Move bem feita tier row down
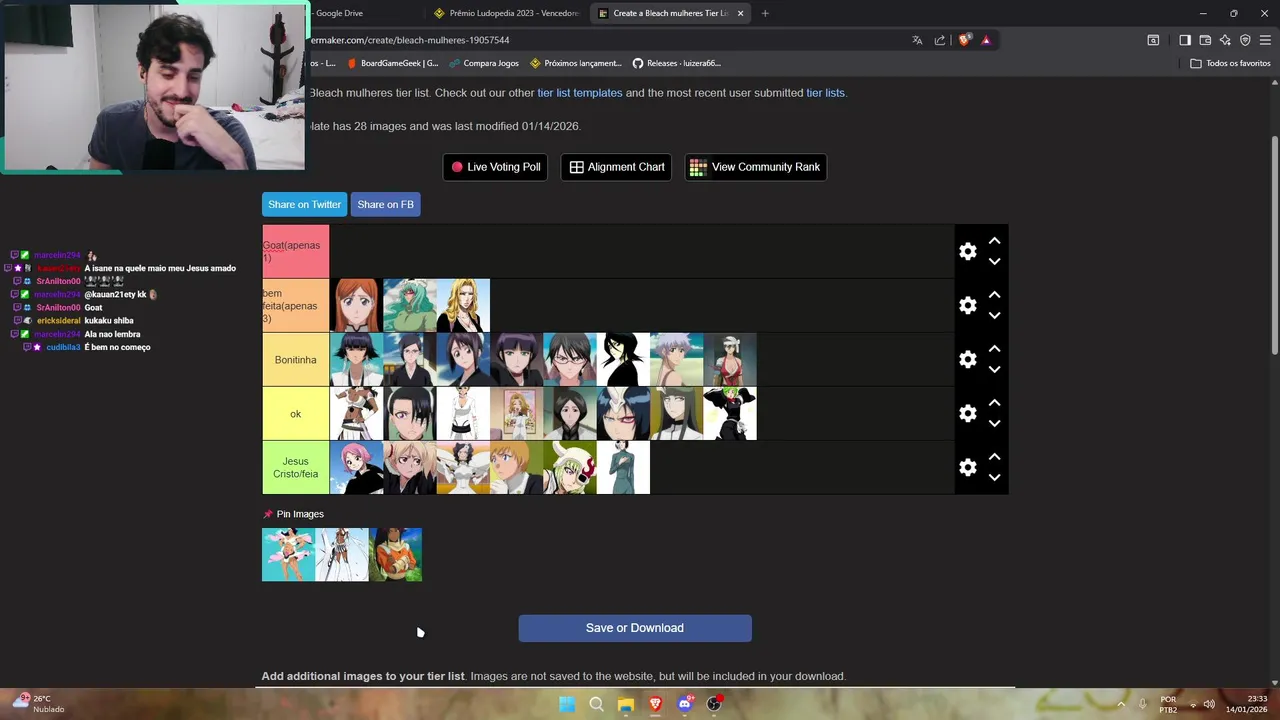 994,316
